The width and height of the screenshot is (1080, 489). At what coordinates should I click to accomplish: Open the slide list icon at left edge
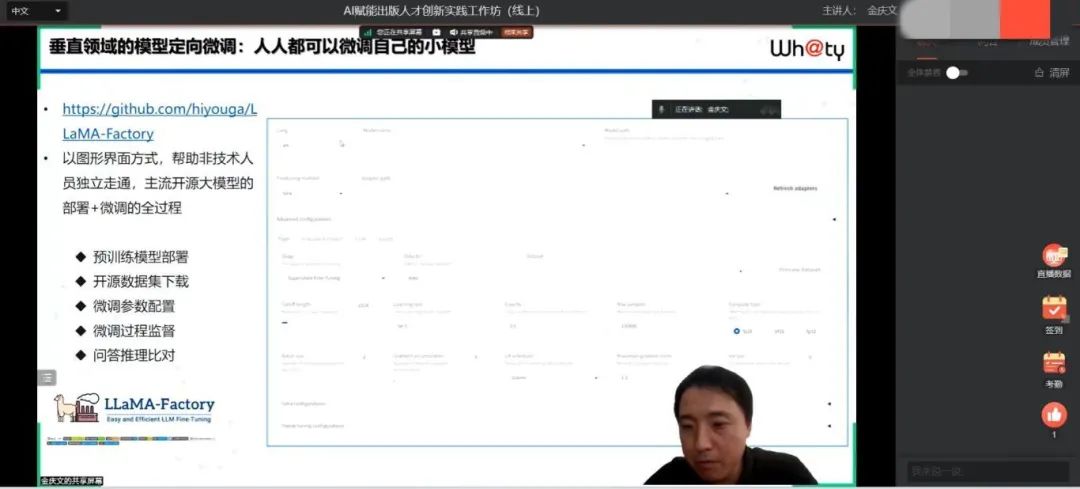[46, 377]
